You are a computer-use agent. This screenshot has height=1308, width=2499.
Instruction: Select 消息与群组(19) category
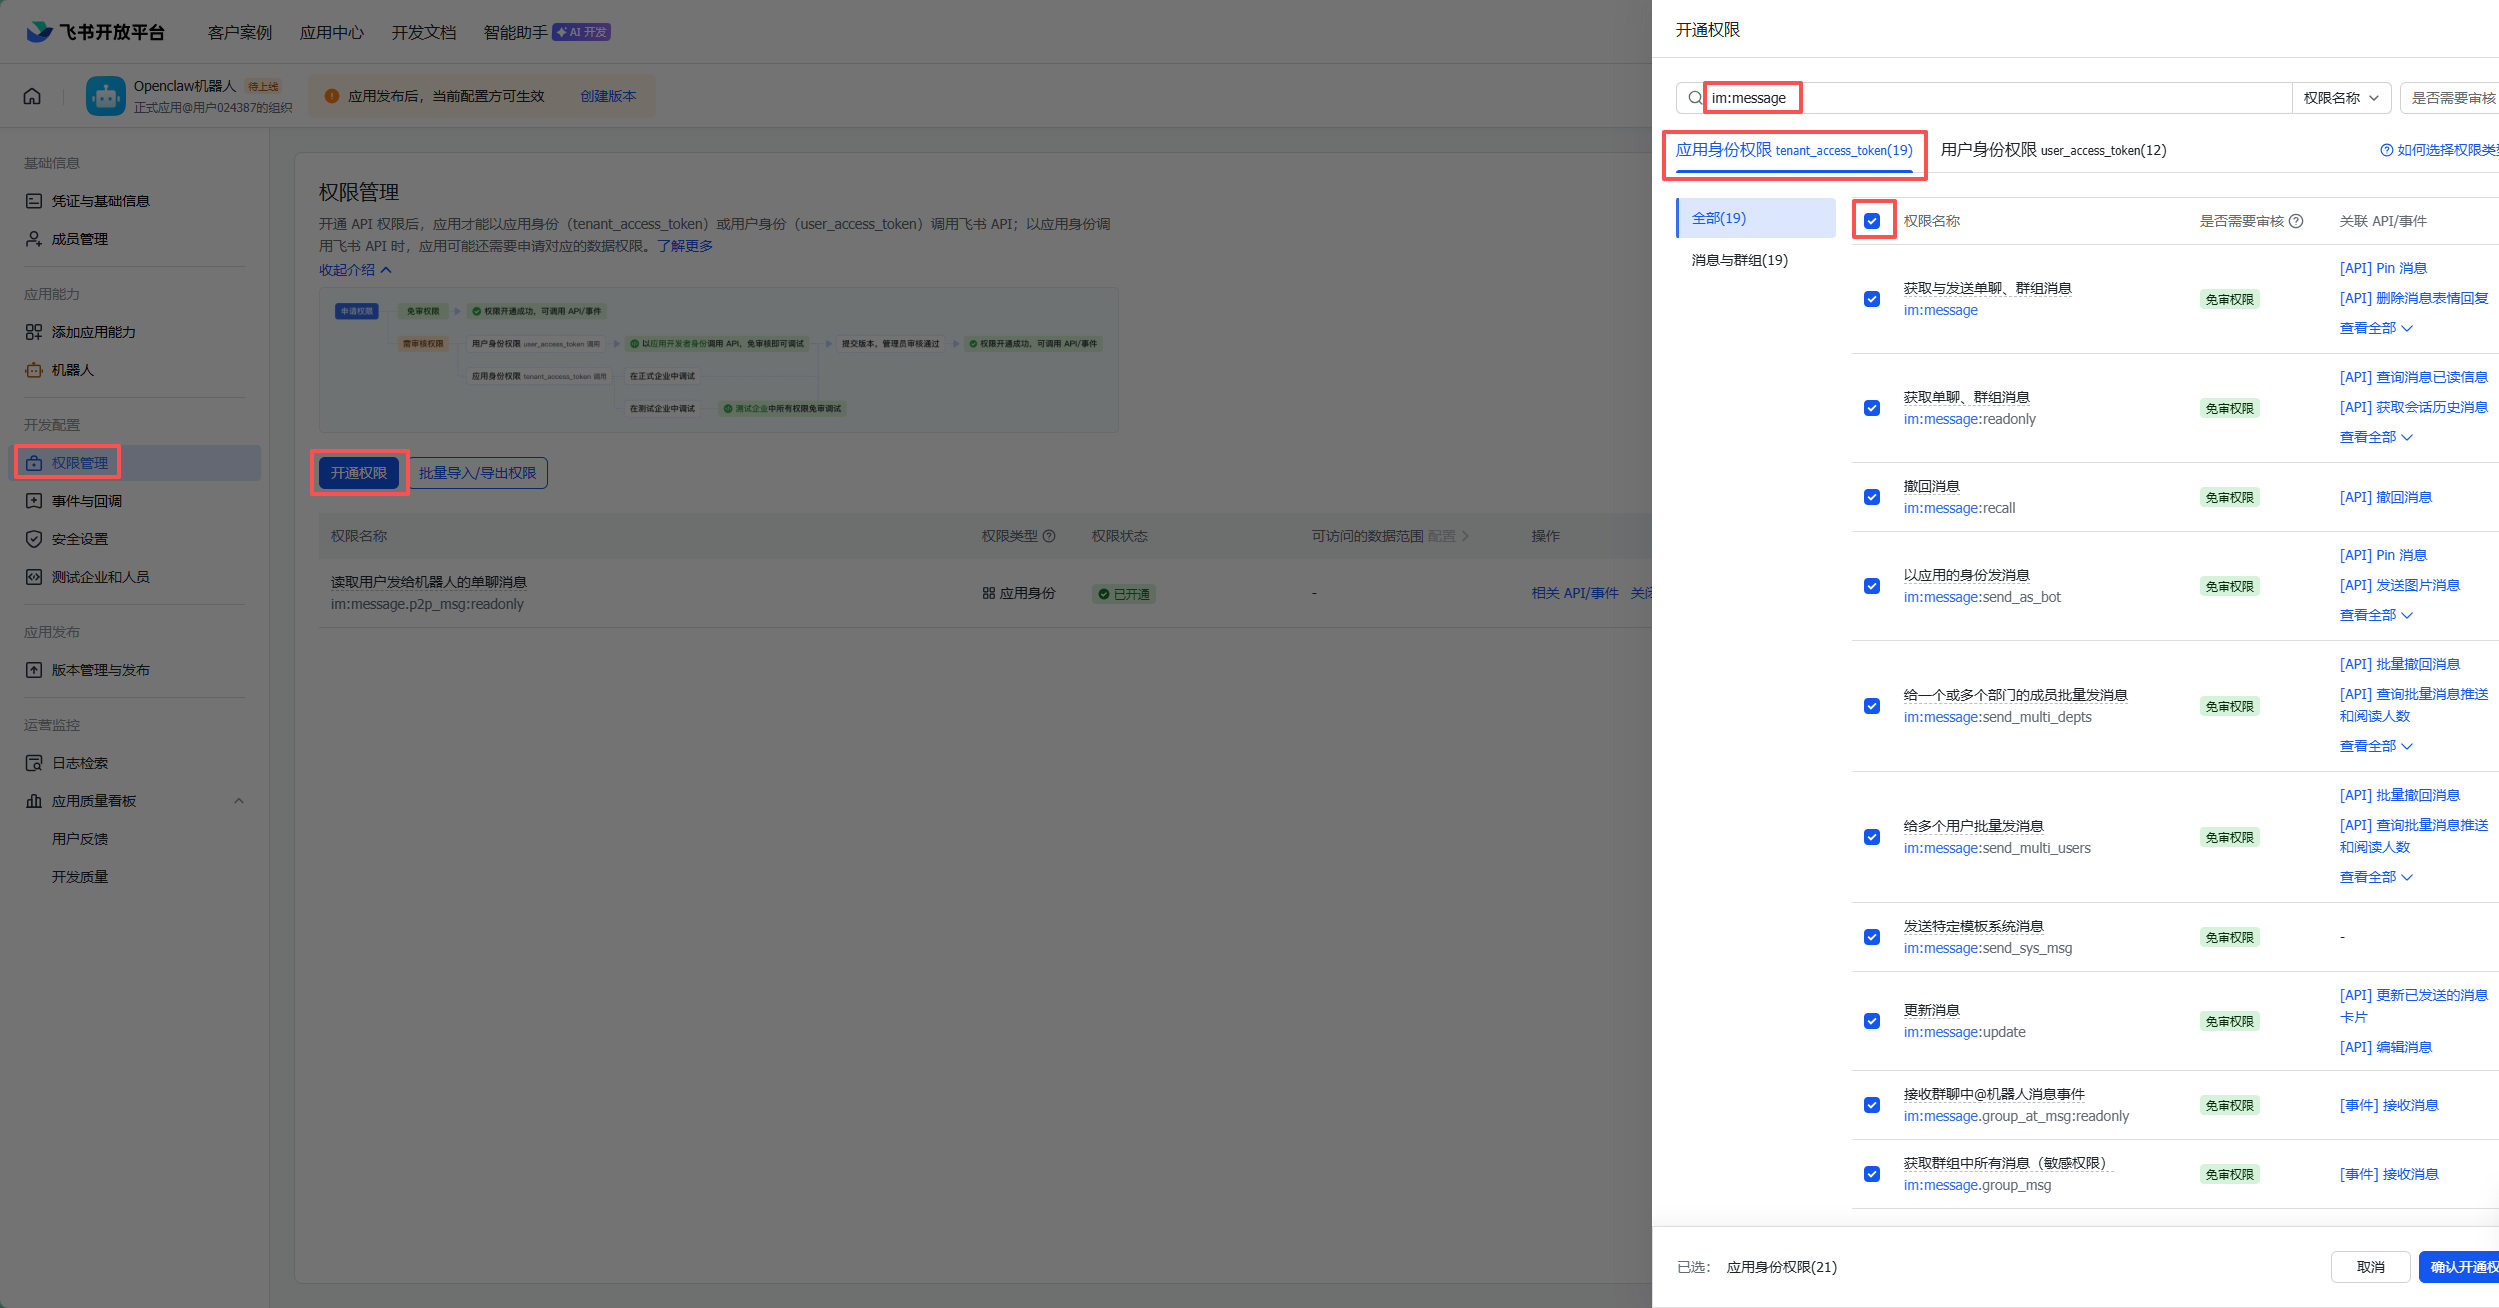point(1739,260)
